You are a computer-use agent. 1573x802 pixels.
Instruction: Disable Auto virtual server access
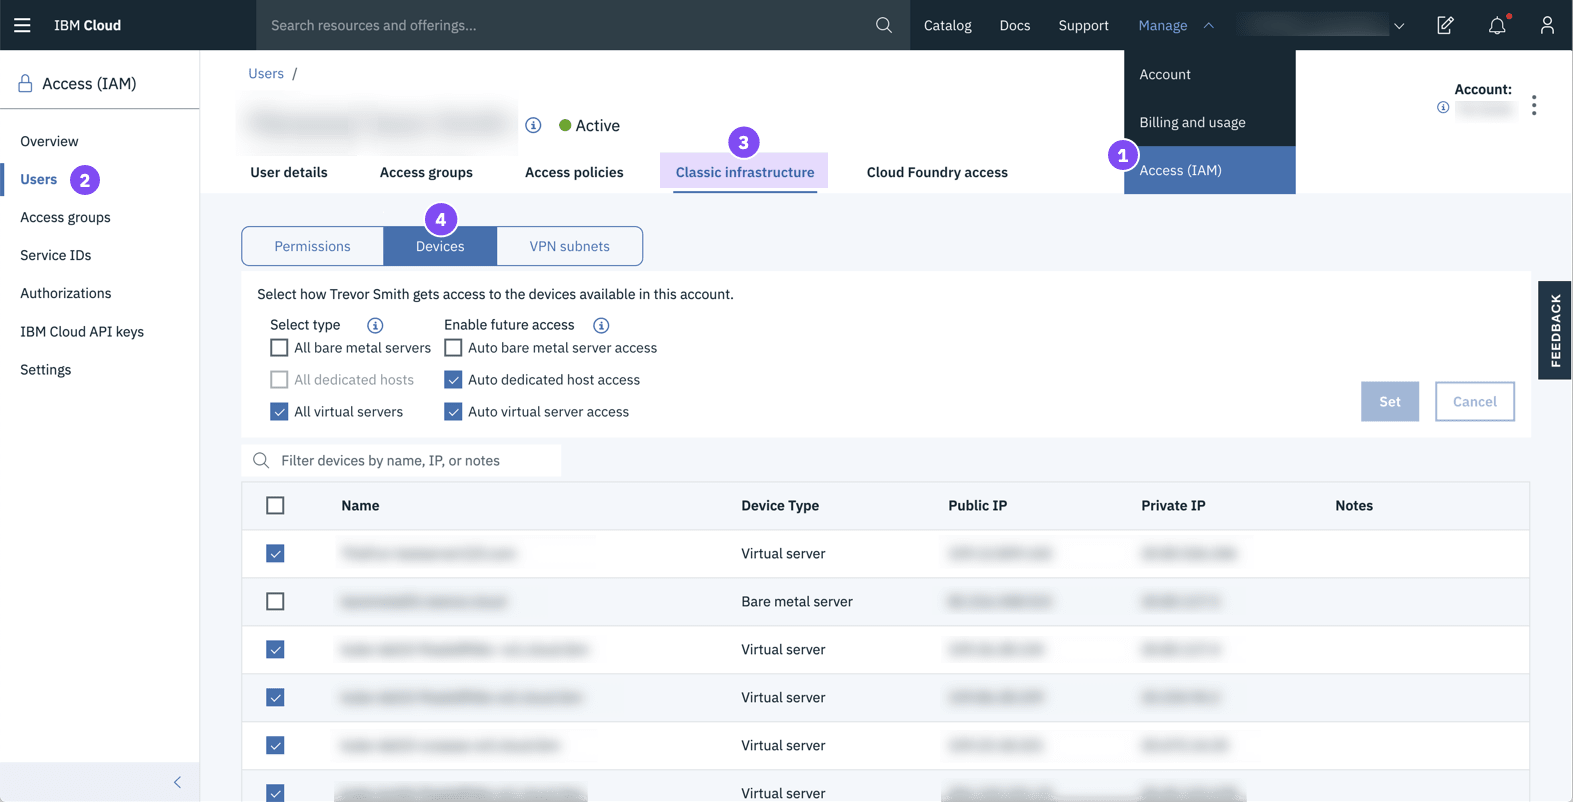453,412
